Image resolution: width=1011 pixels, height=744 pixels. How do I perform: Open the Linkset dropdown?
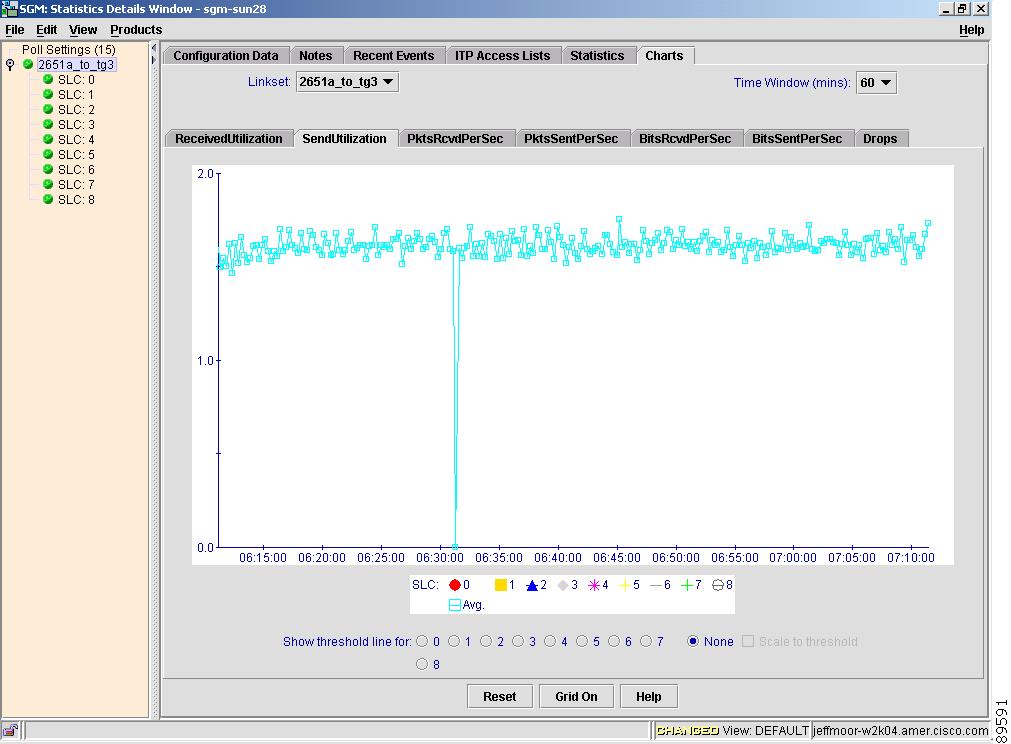click(x=347, y=82)
